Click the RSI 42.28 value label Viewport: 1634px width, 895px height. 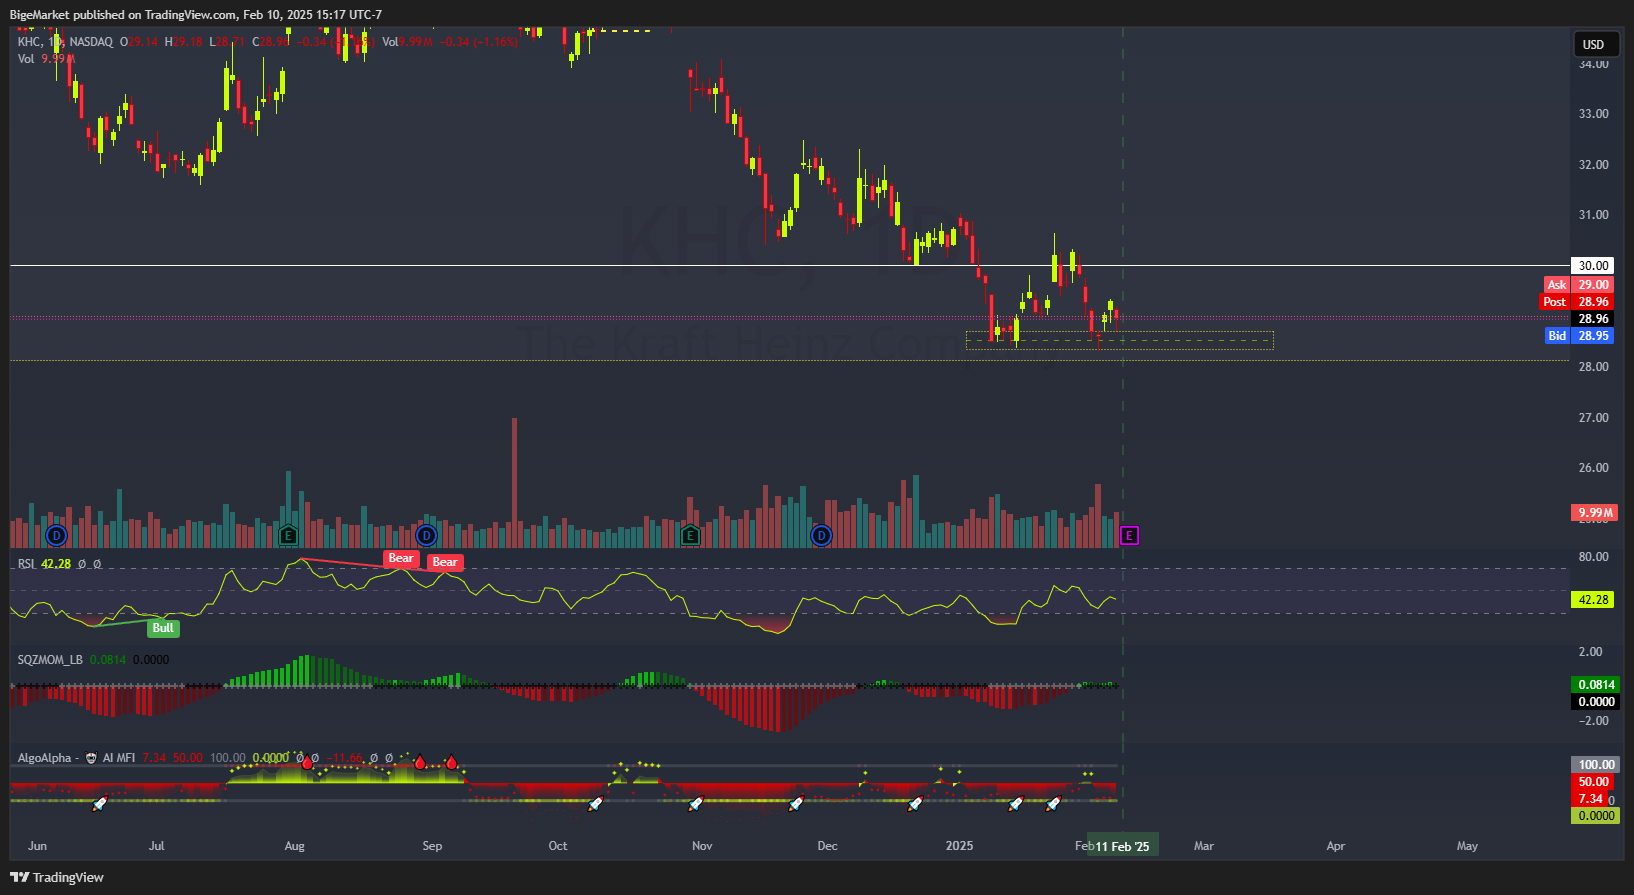click(1593, 600)
